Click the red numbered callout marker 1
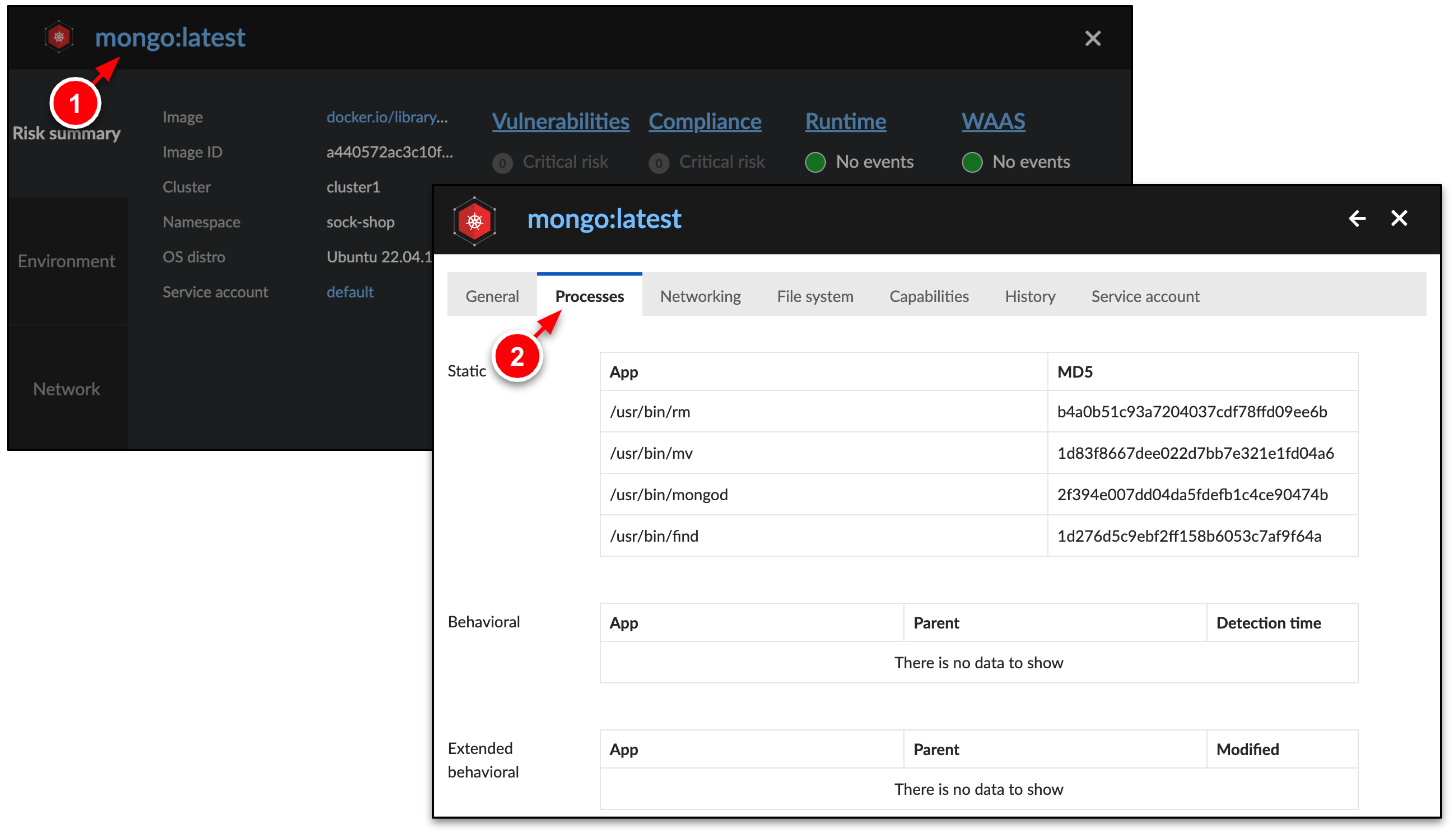 tap(75, 103)
